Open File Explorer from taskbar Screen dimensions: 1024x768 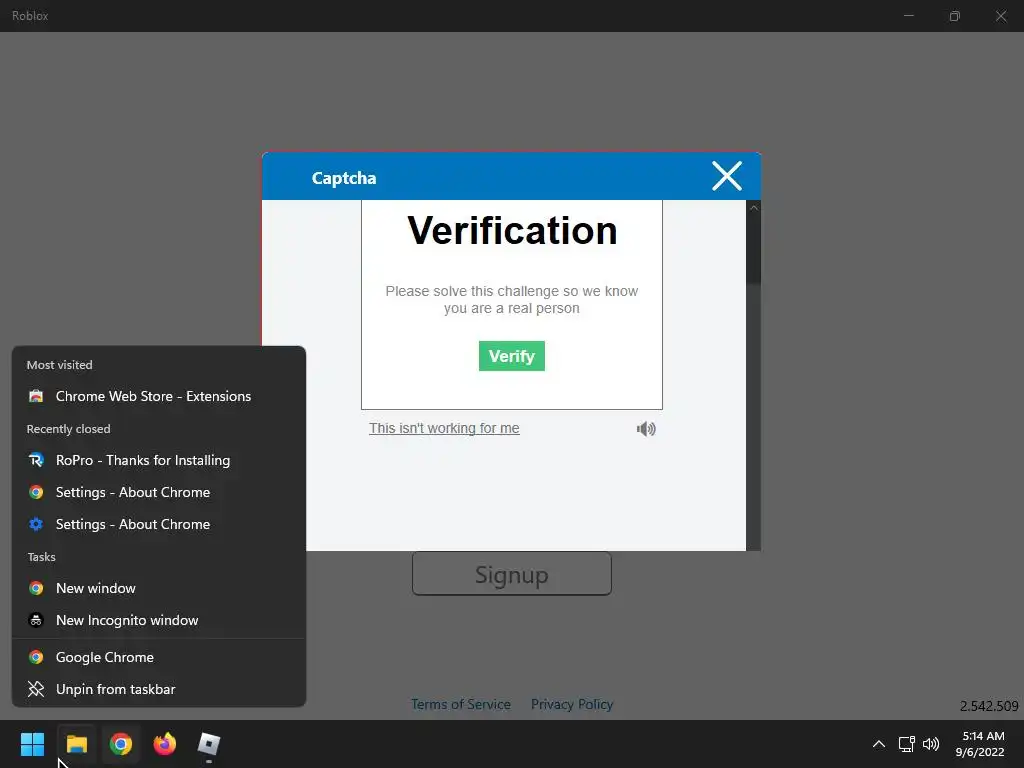pos(76,744)
